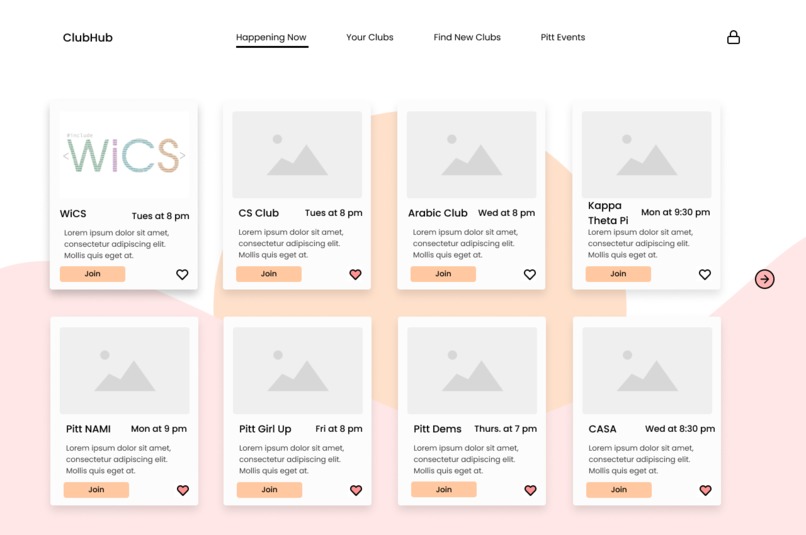This screenshot has width=806, height=535.
Task: Click the 'Fri at 8 pm' time
Action: pos(339,429)
